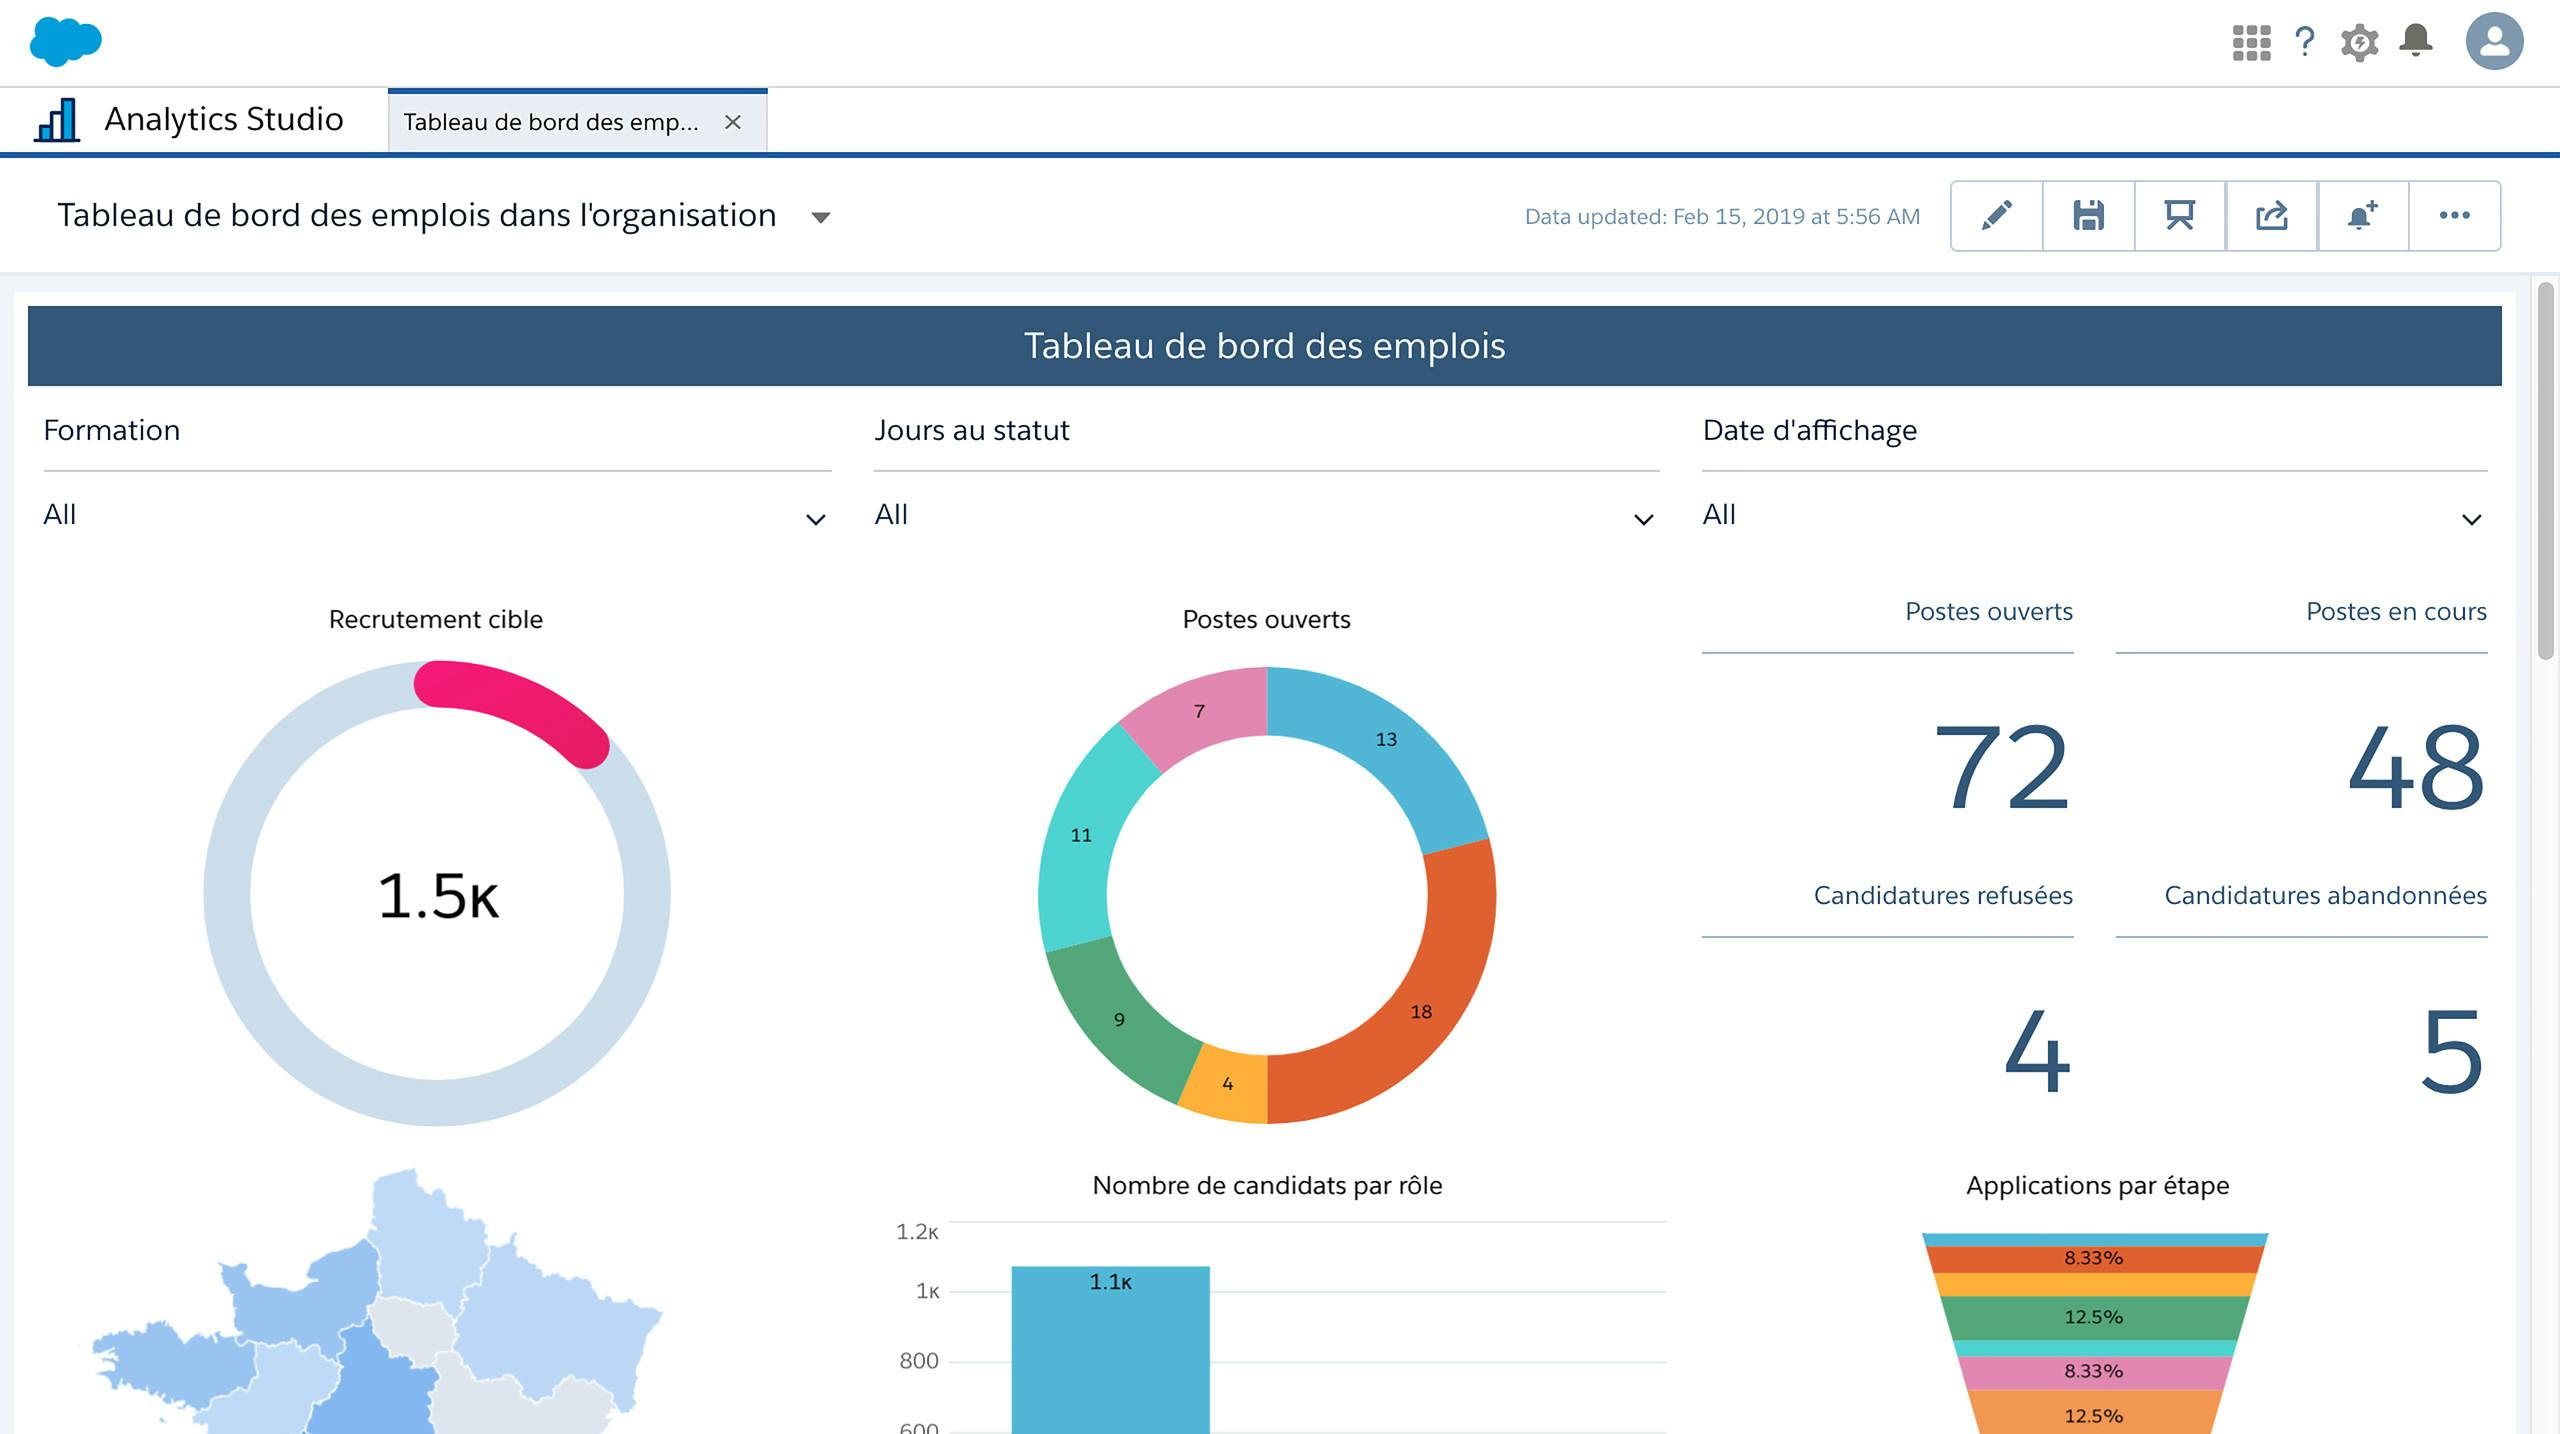
Task: Click the vertical scrollbar thumb
Action: [2546, 470]
